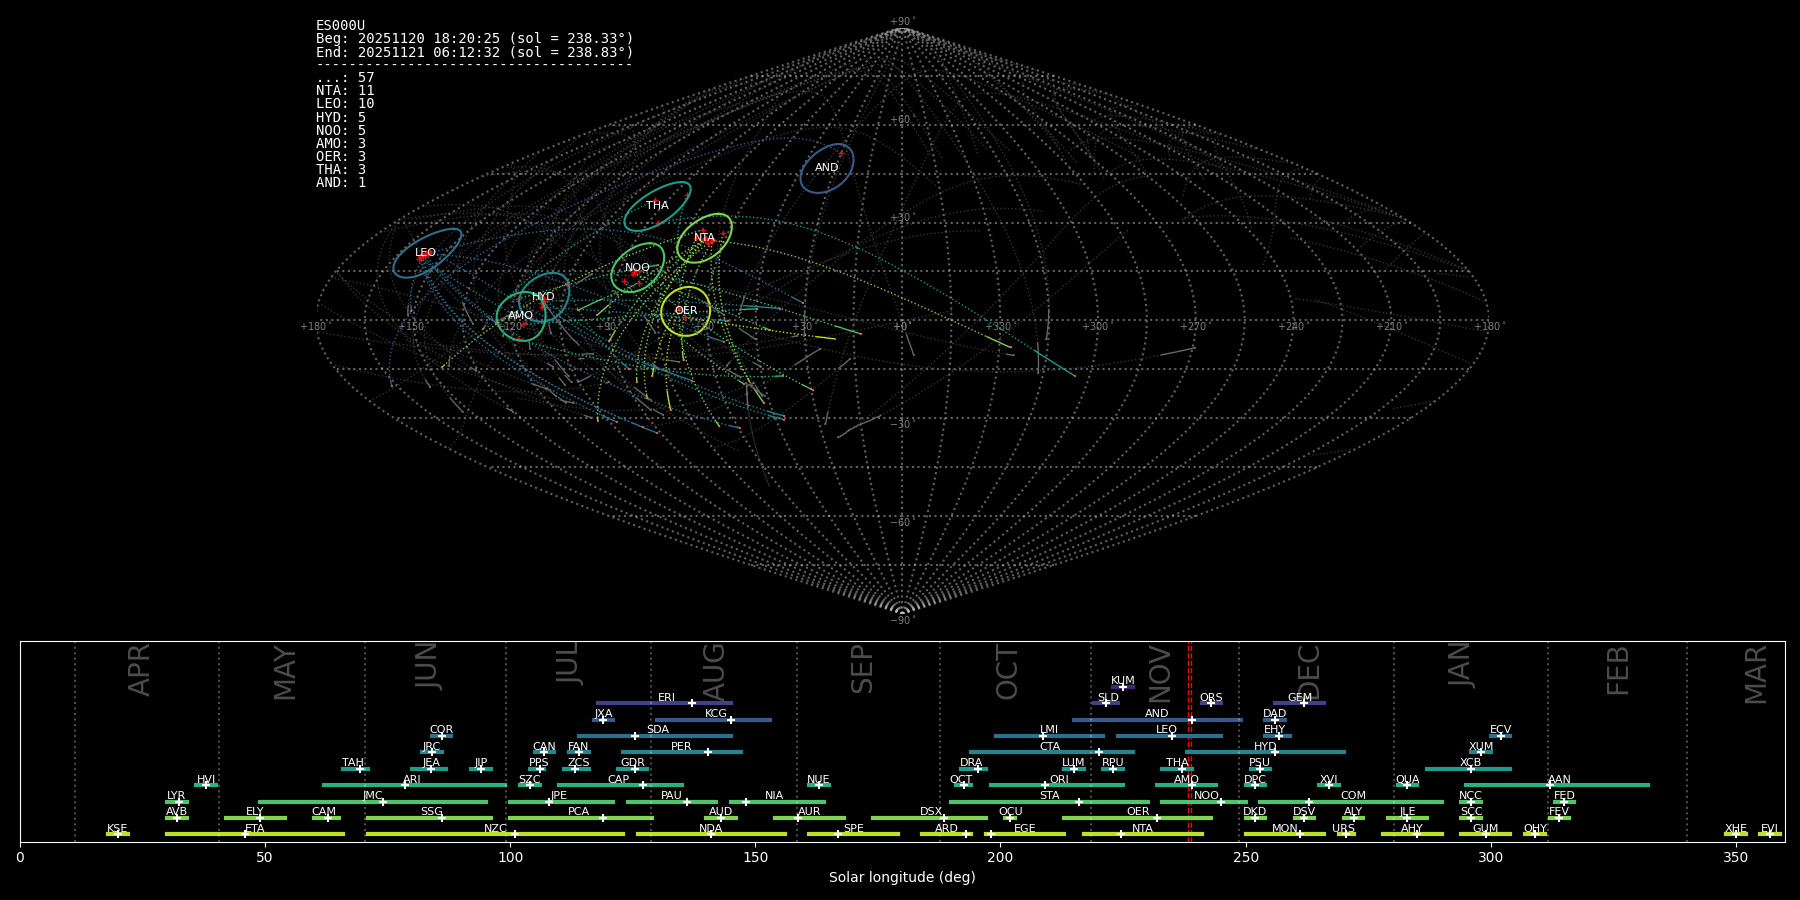The height and width of the screenshot is (900, 1800).
Task: Click the 'AMO: 3' legend count
Action: point(341,144)
